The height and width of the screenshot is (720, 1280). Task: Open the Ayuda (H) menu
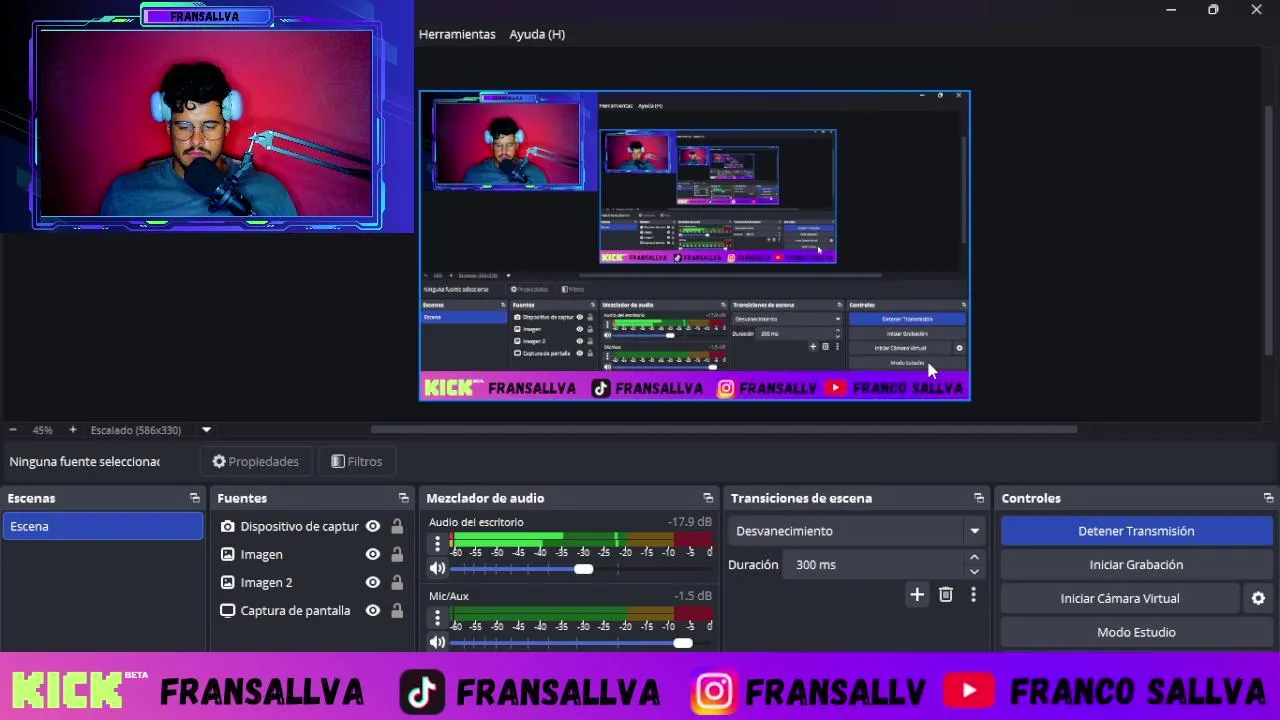pyautogui.click(x=537, y=34)
